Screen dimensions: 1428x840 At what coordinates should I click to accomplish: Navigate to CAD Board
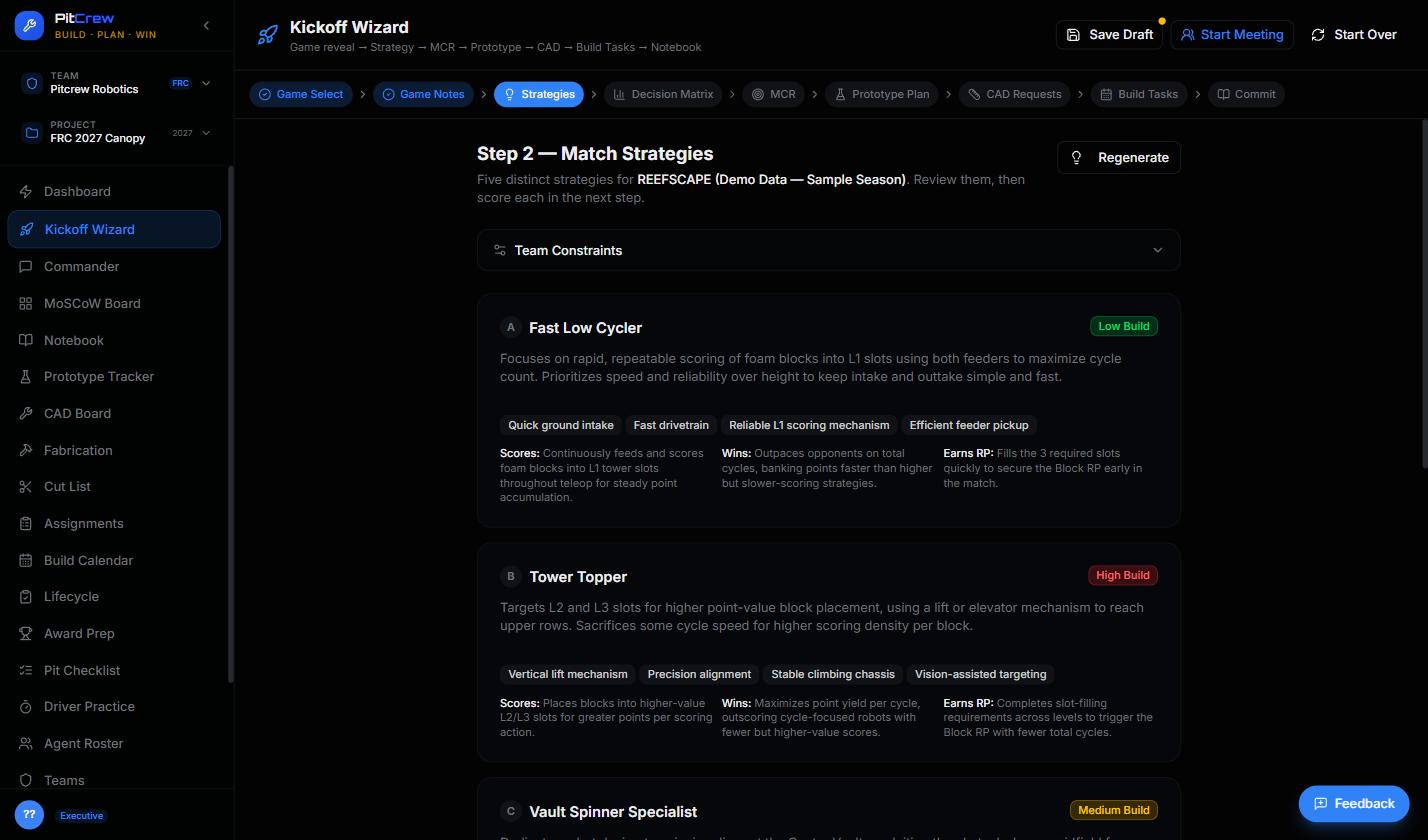114,414
